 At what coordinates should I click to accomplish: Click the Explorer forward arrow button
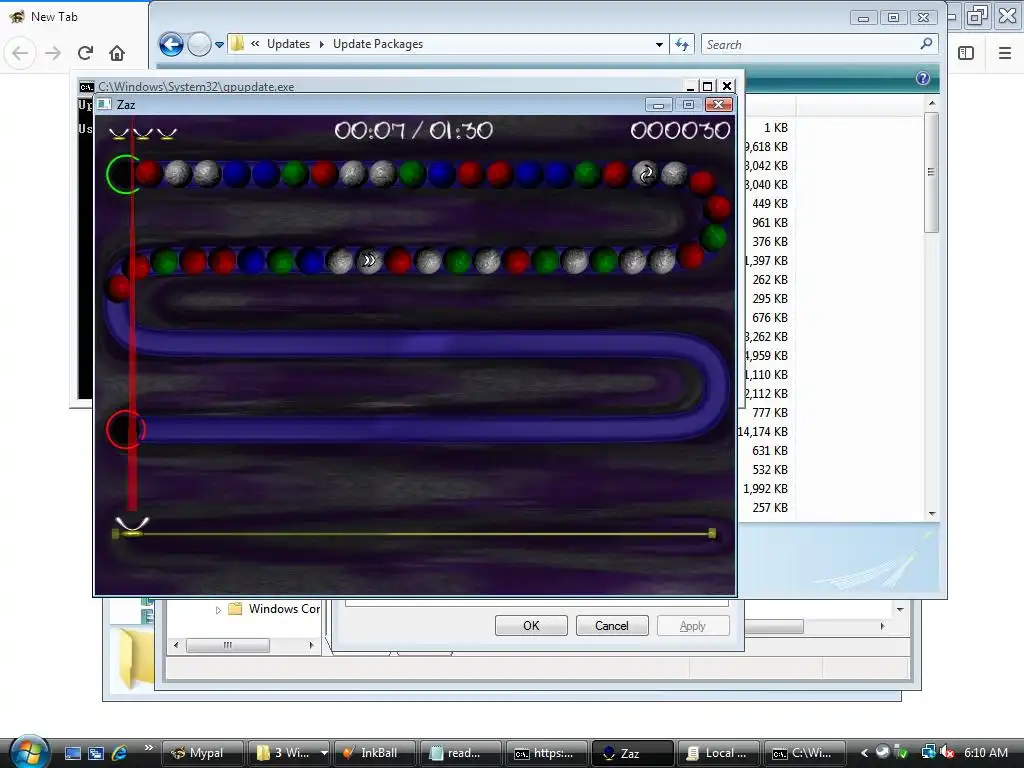coord(199,44)
